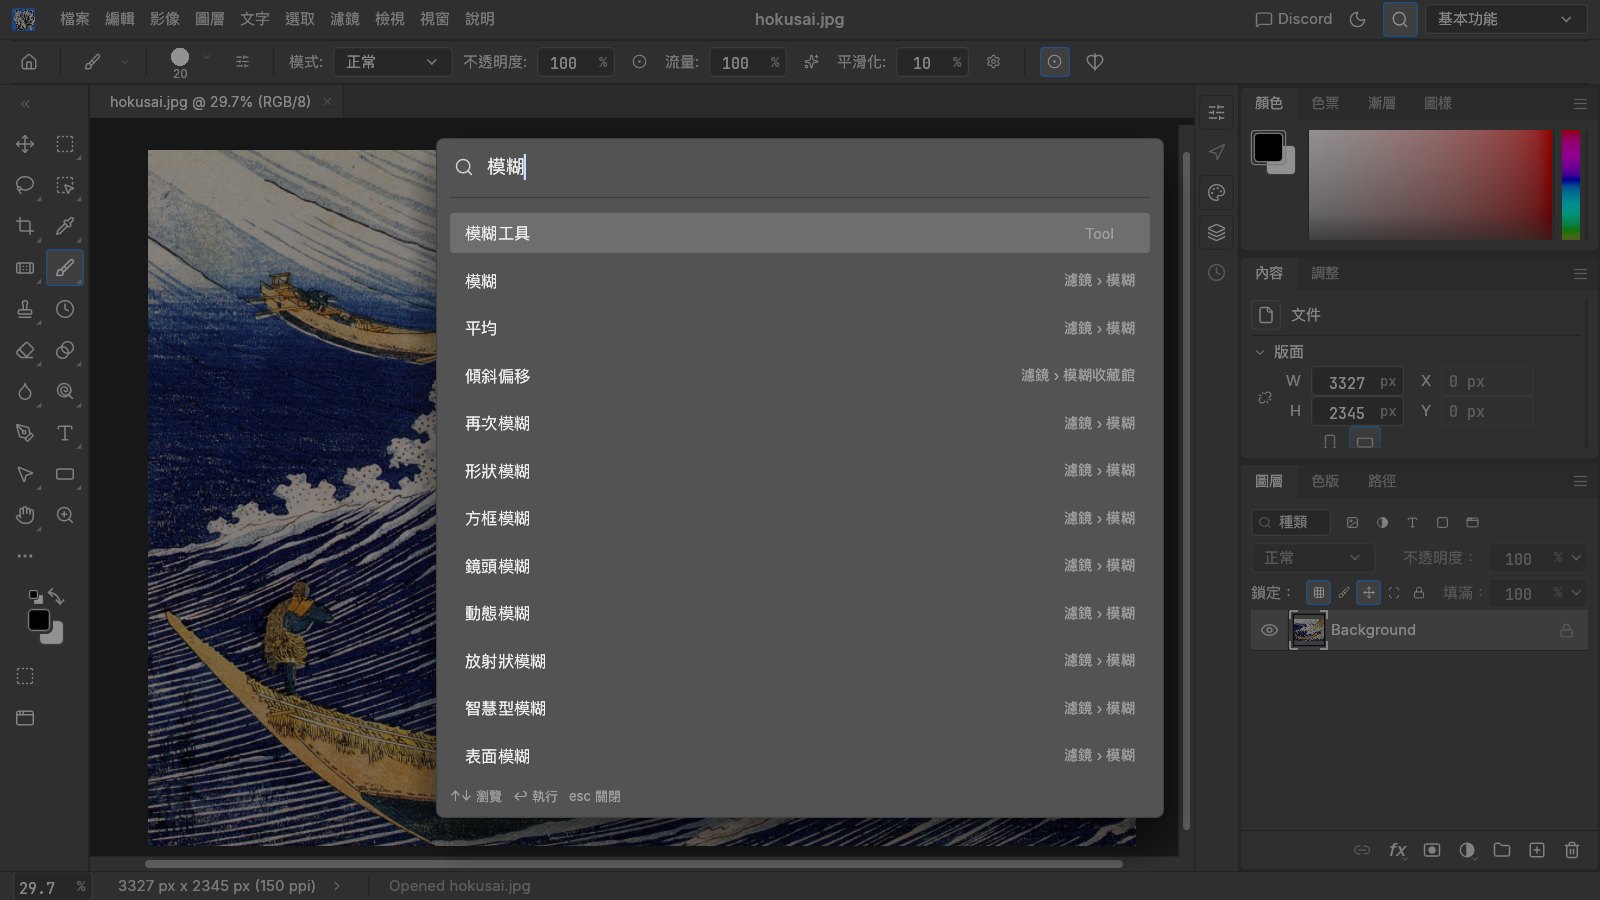Add layer style via fx icon

pyautogui.click(x=1397, y=850)
